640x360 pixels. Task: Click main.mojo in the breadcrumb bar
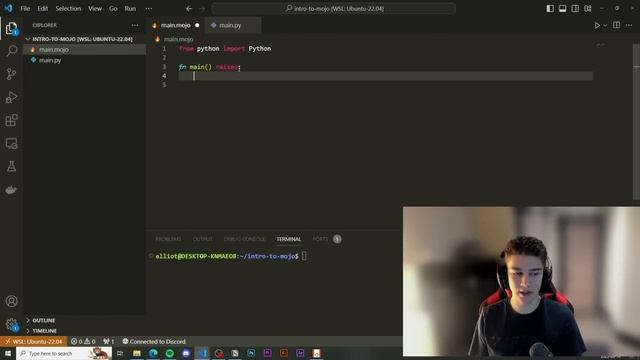point(178,40)
